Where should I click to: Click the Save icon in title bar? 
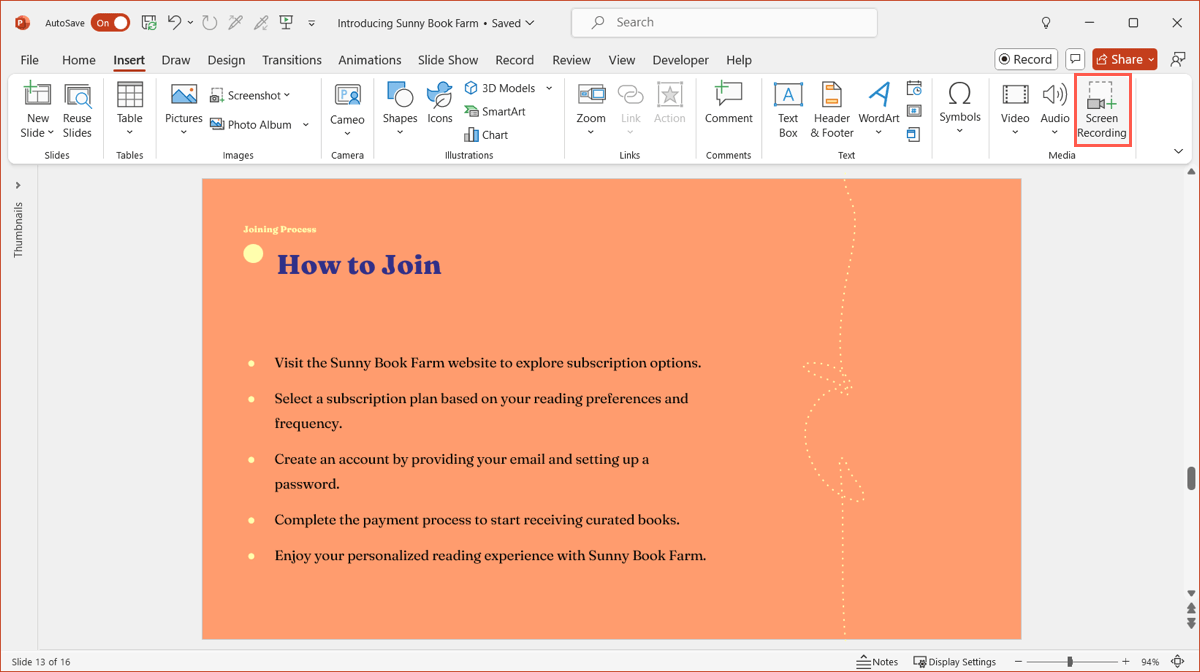point(149,22)
